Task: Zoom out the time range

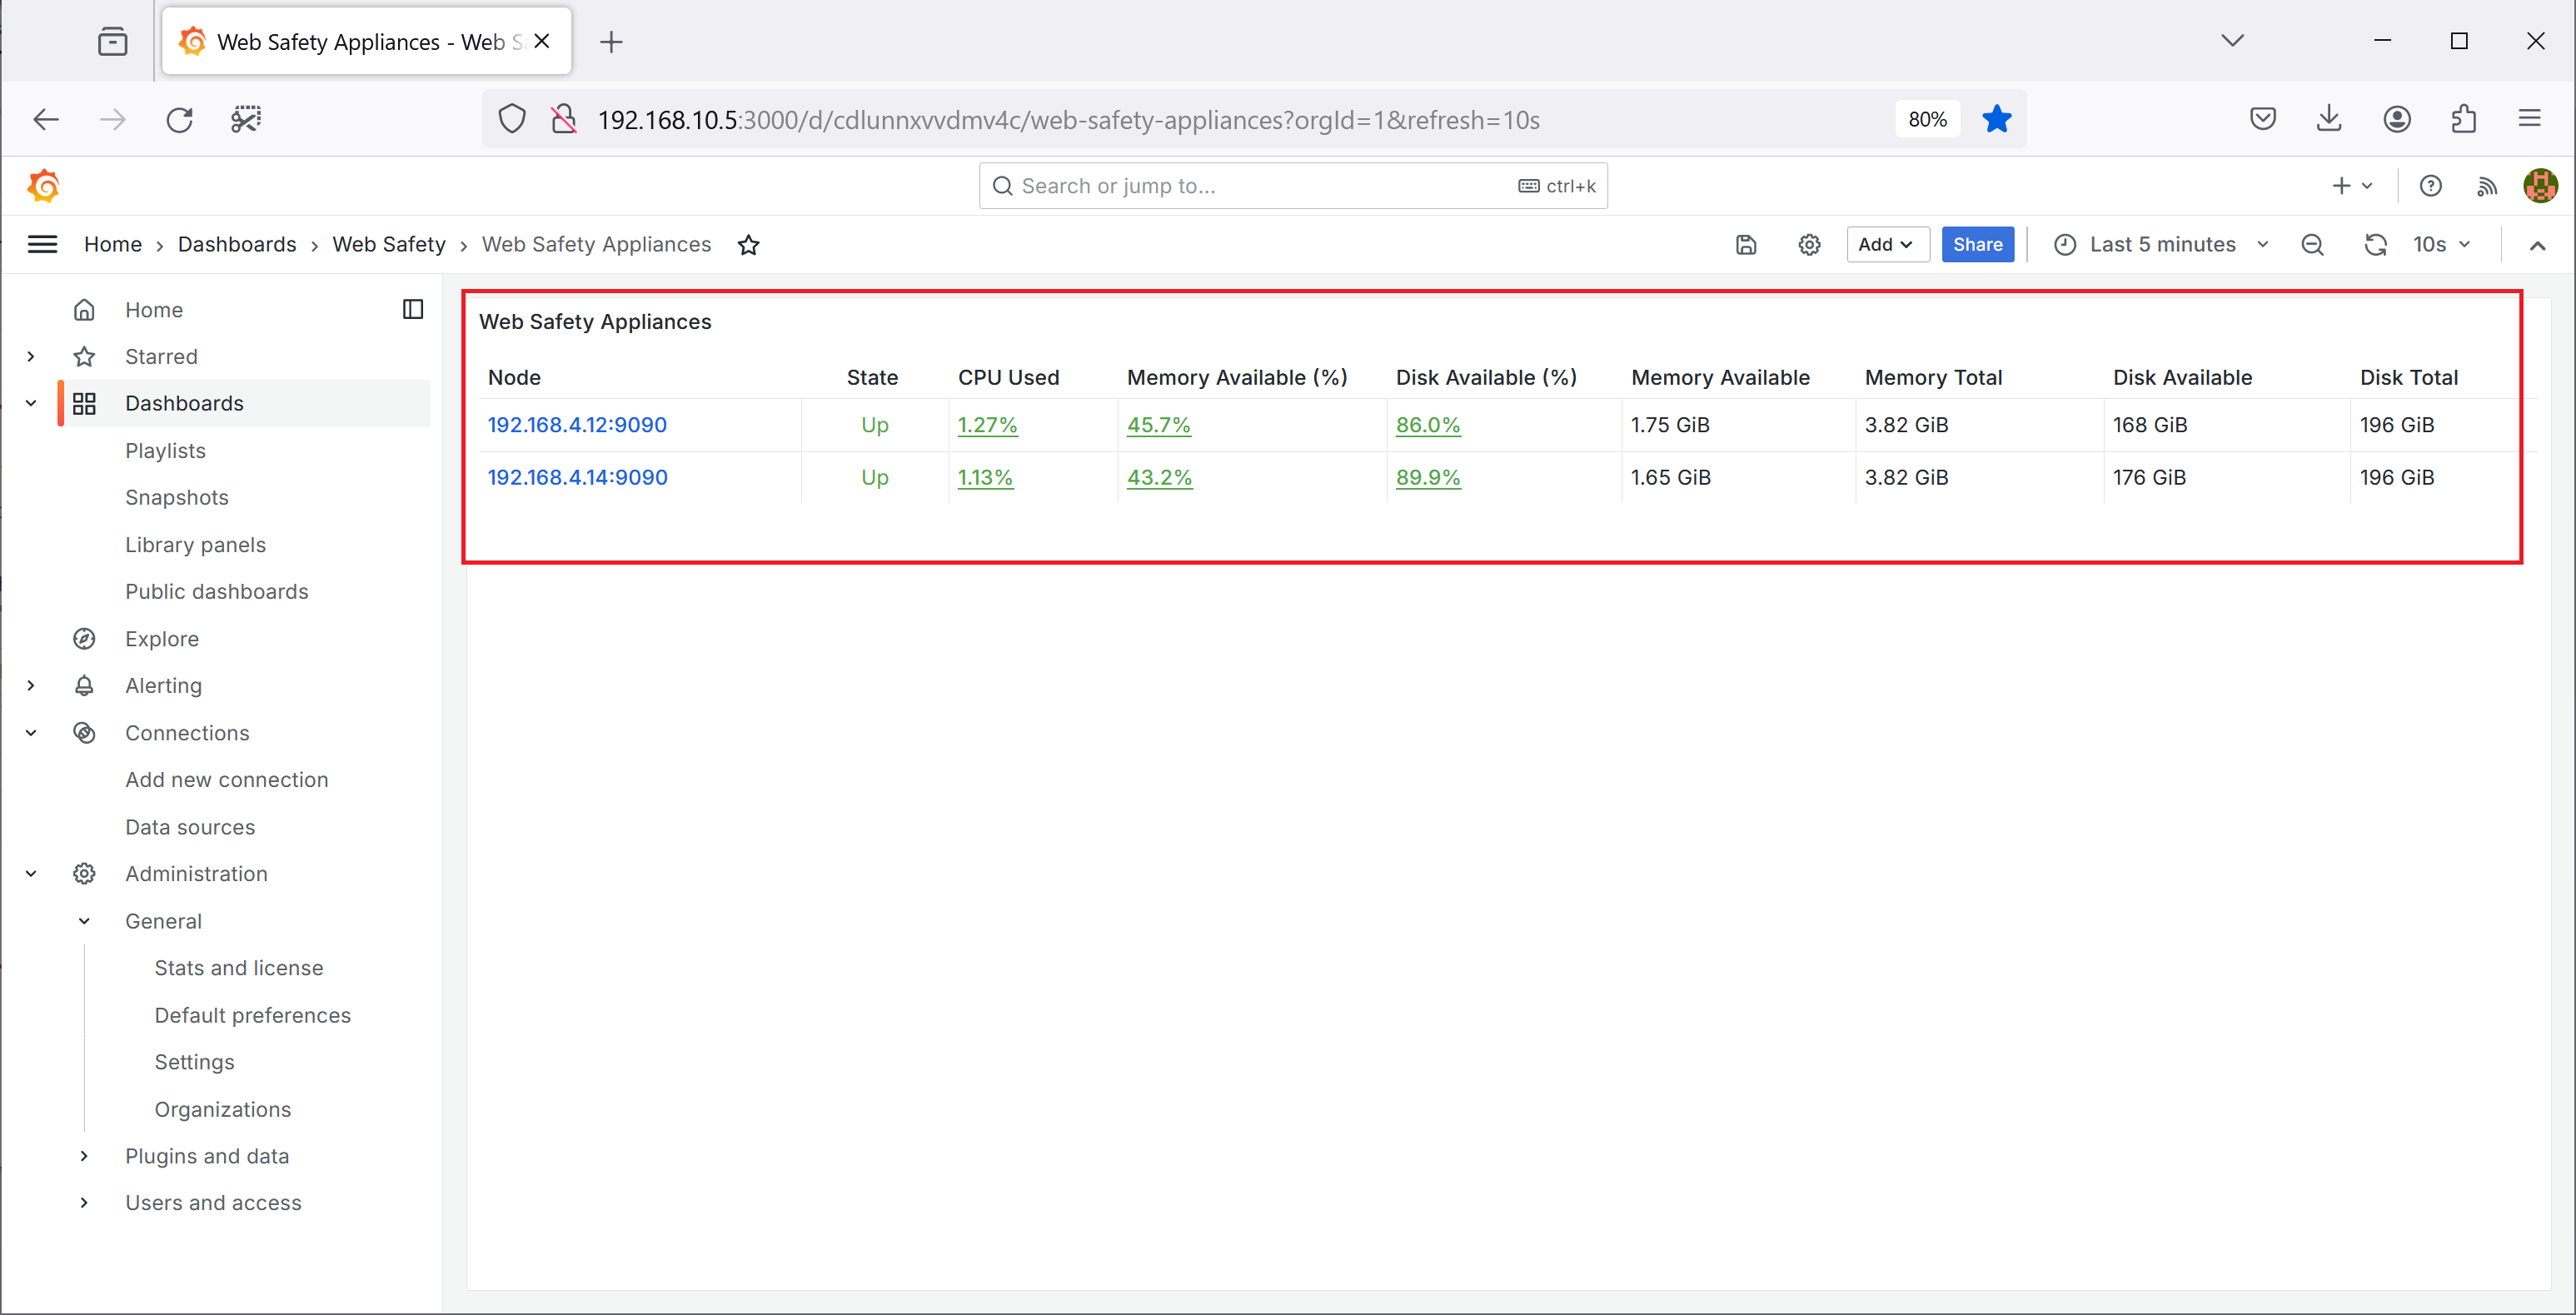Action: 2312,245
